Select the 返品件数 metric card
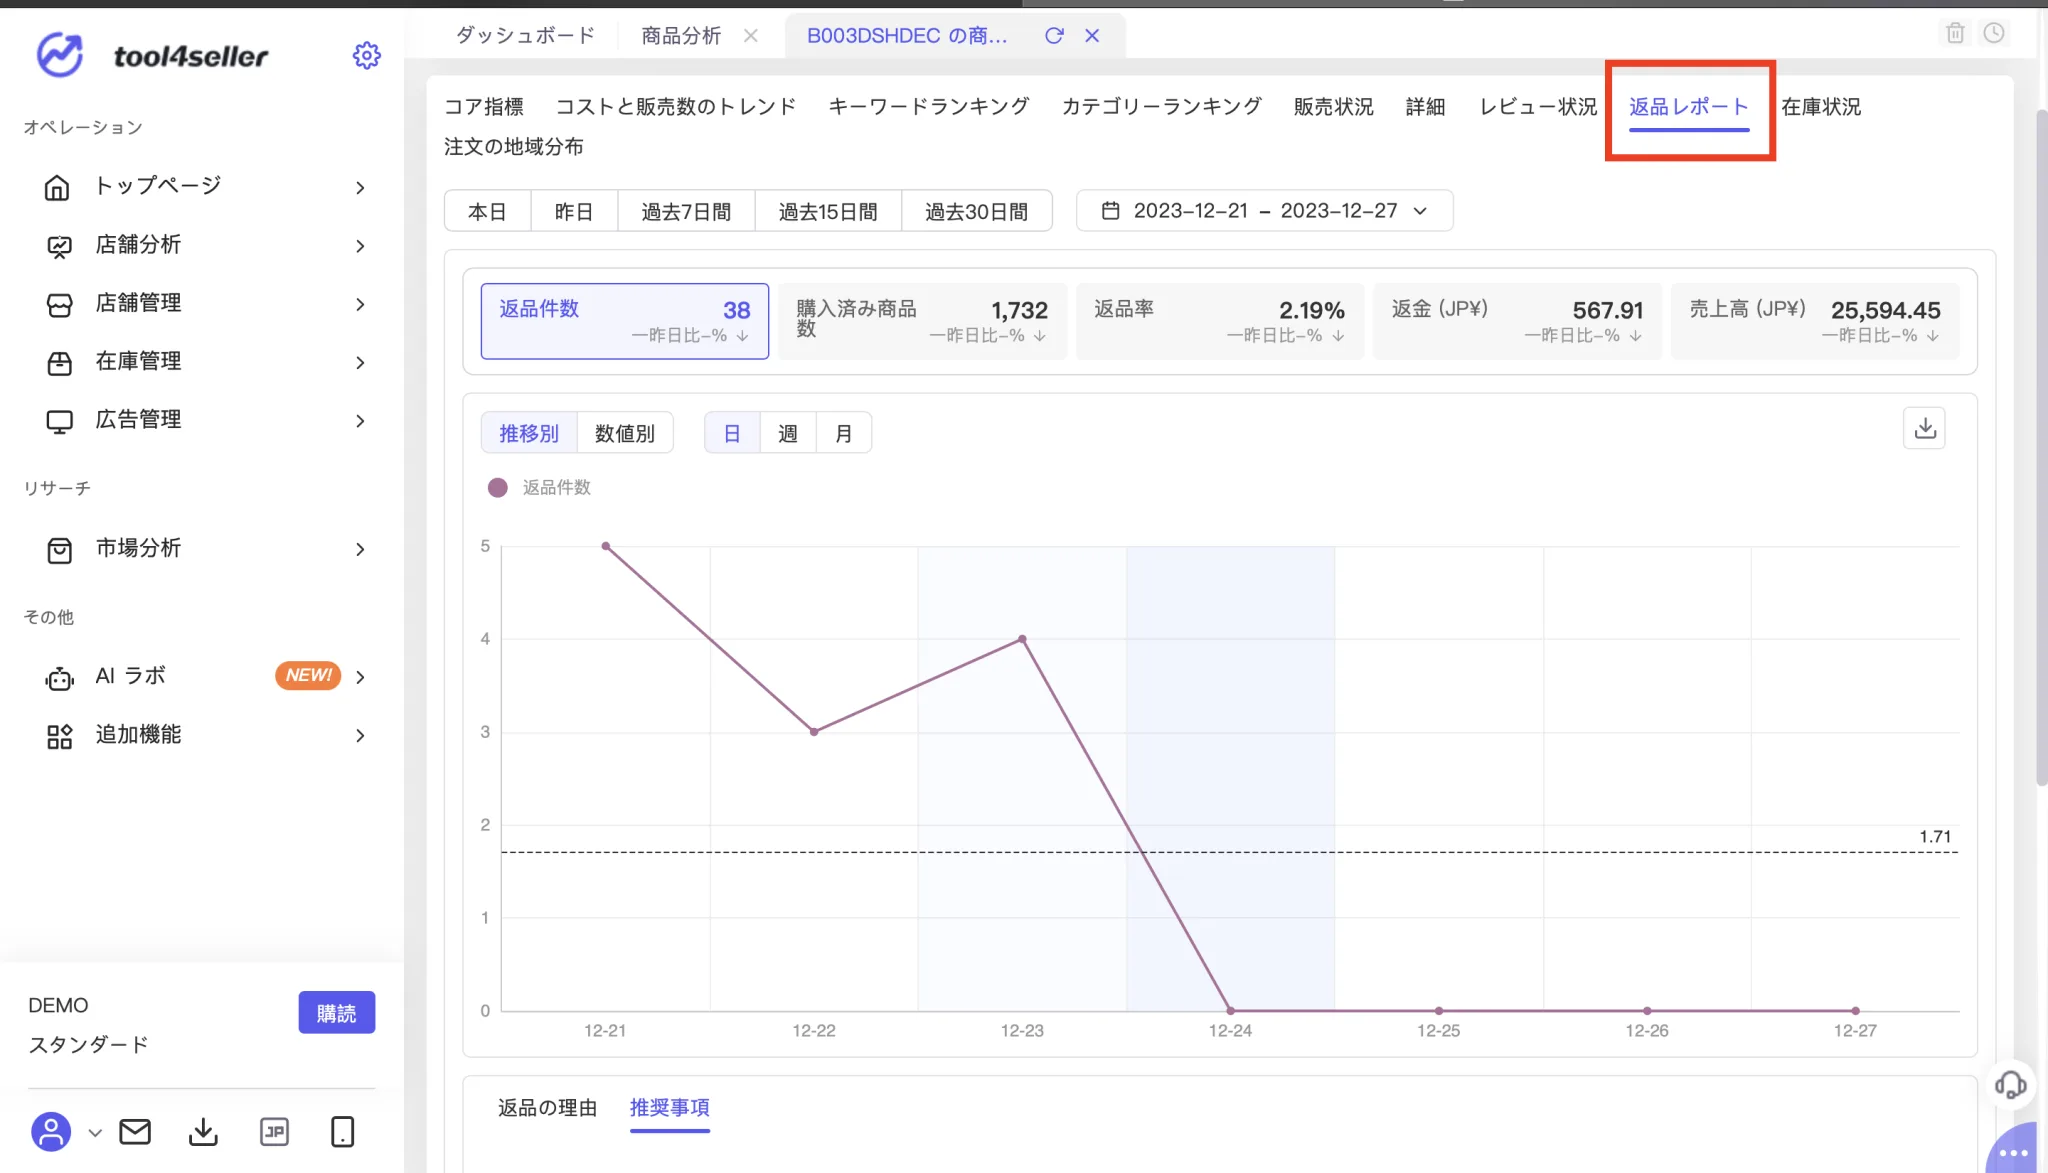 (x=625, y=321)
